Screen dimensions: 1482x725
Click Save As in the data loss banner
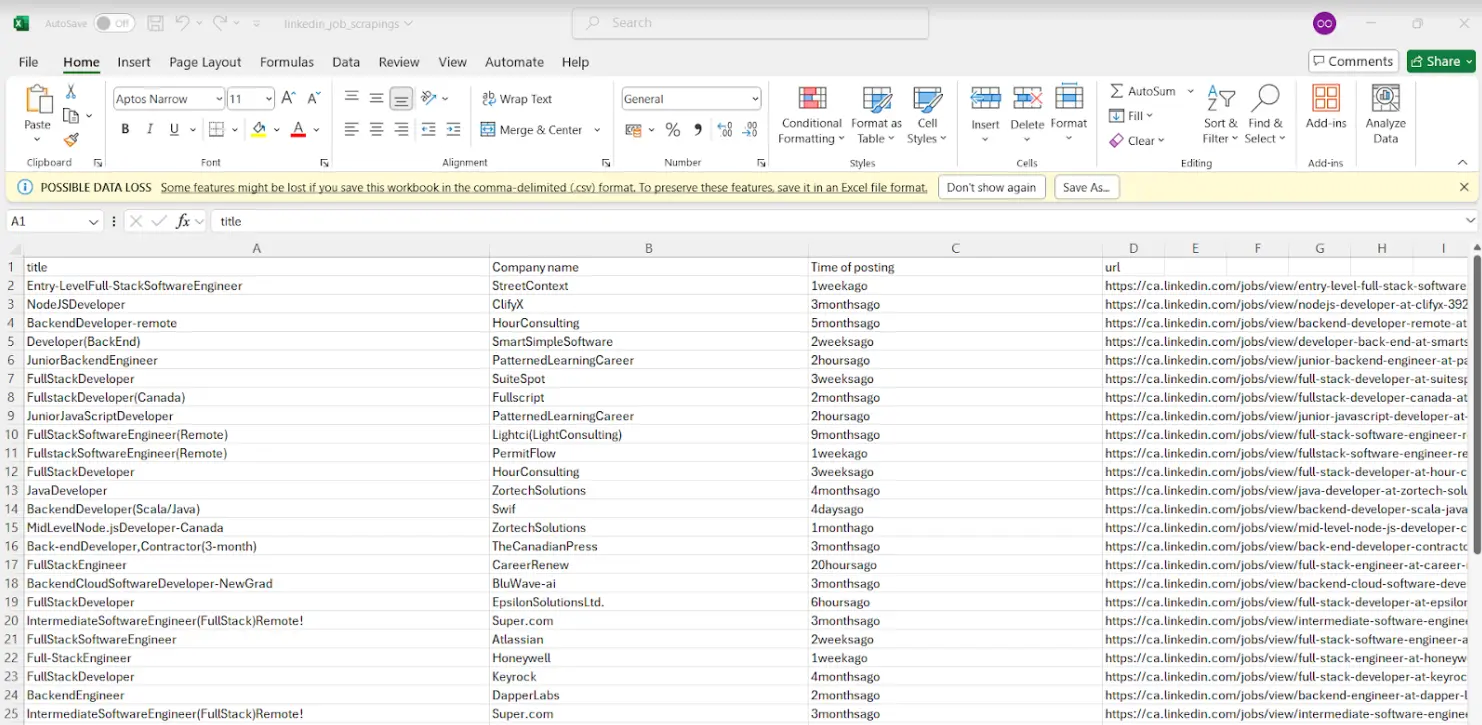point(1087,186)
